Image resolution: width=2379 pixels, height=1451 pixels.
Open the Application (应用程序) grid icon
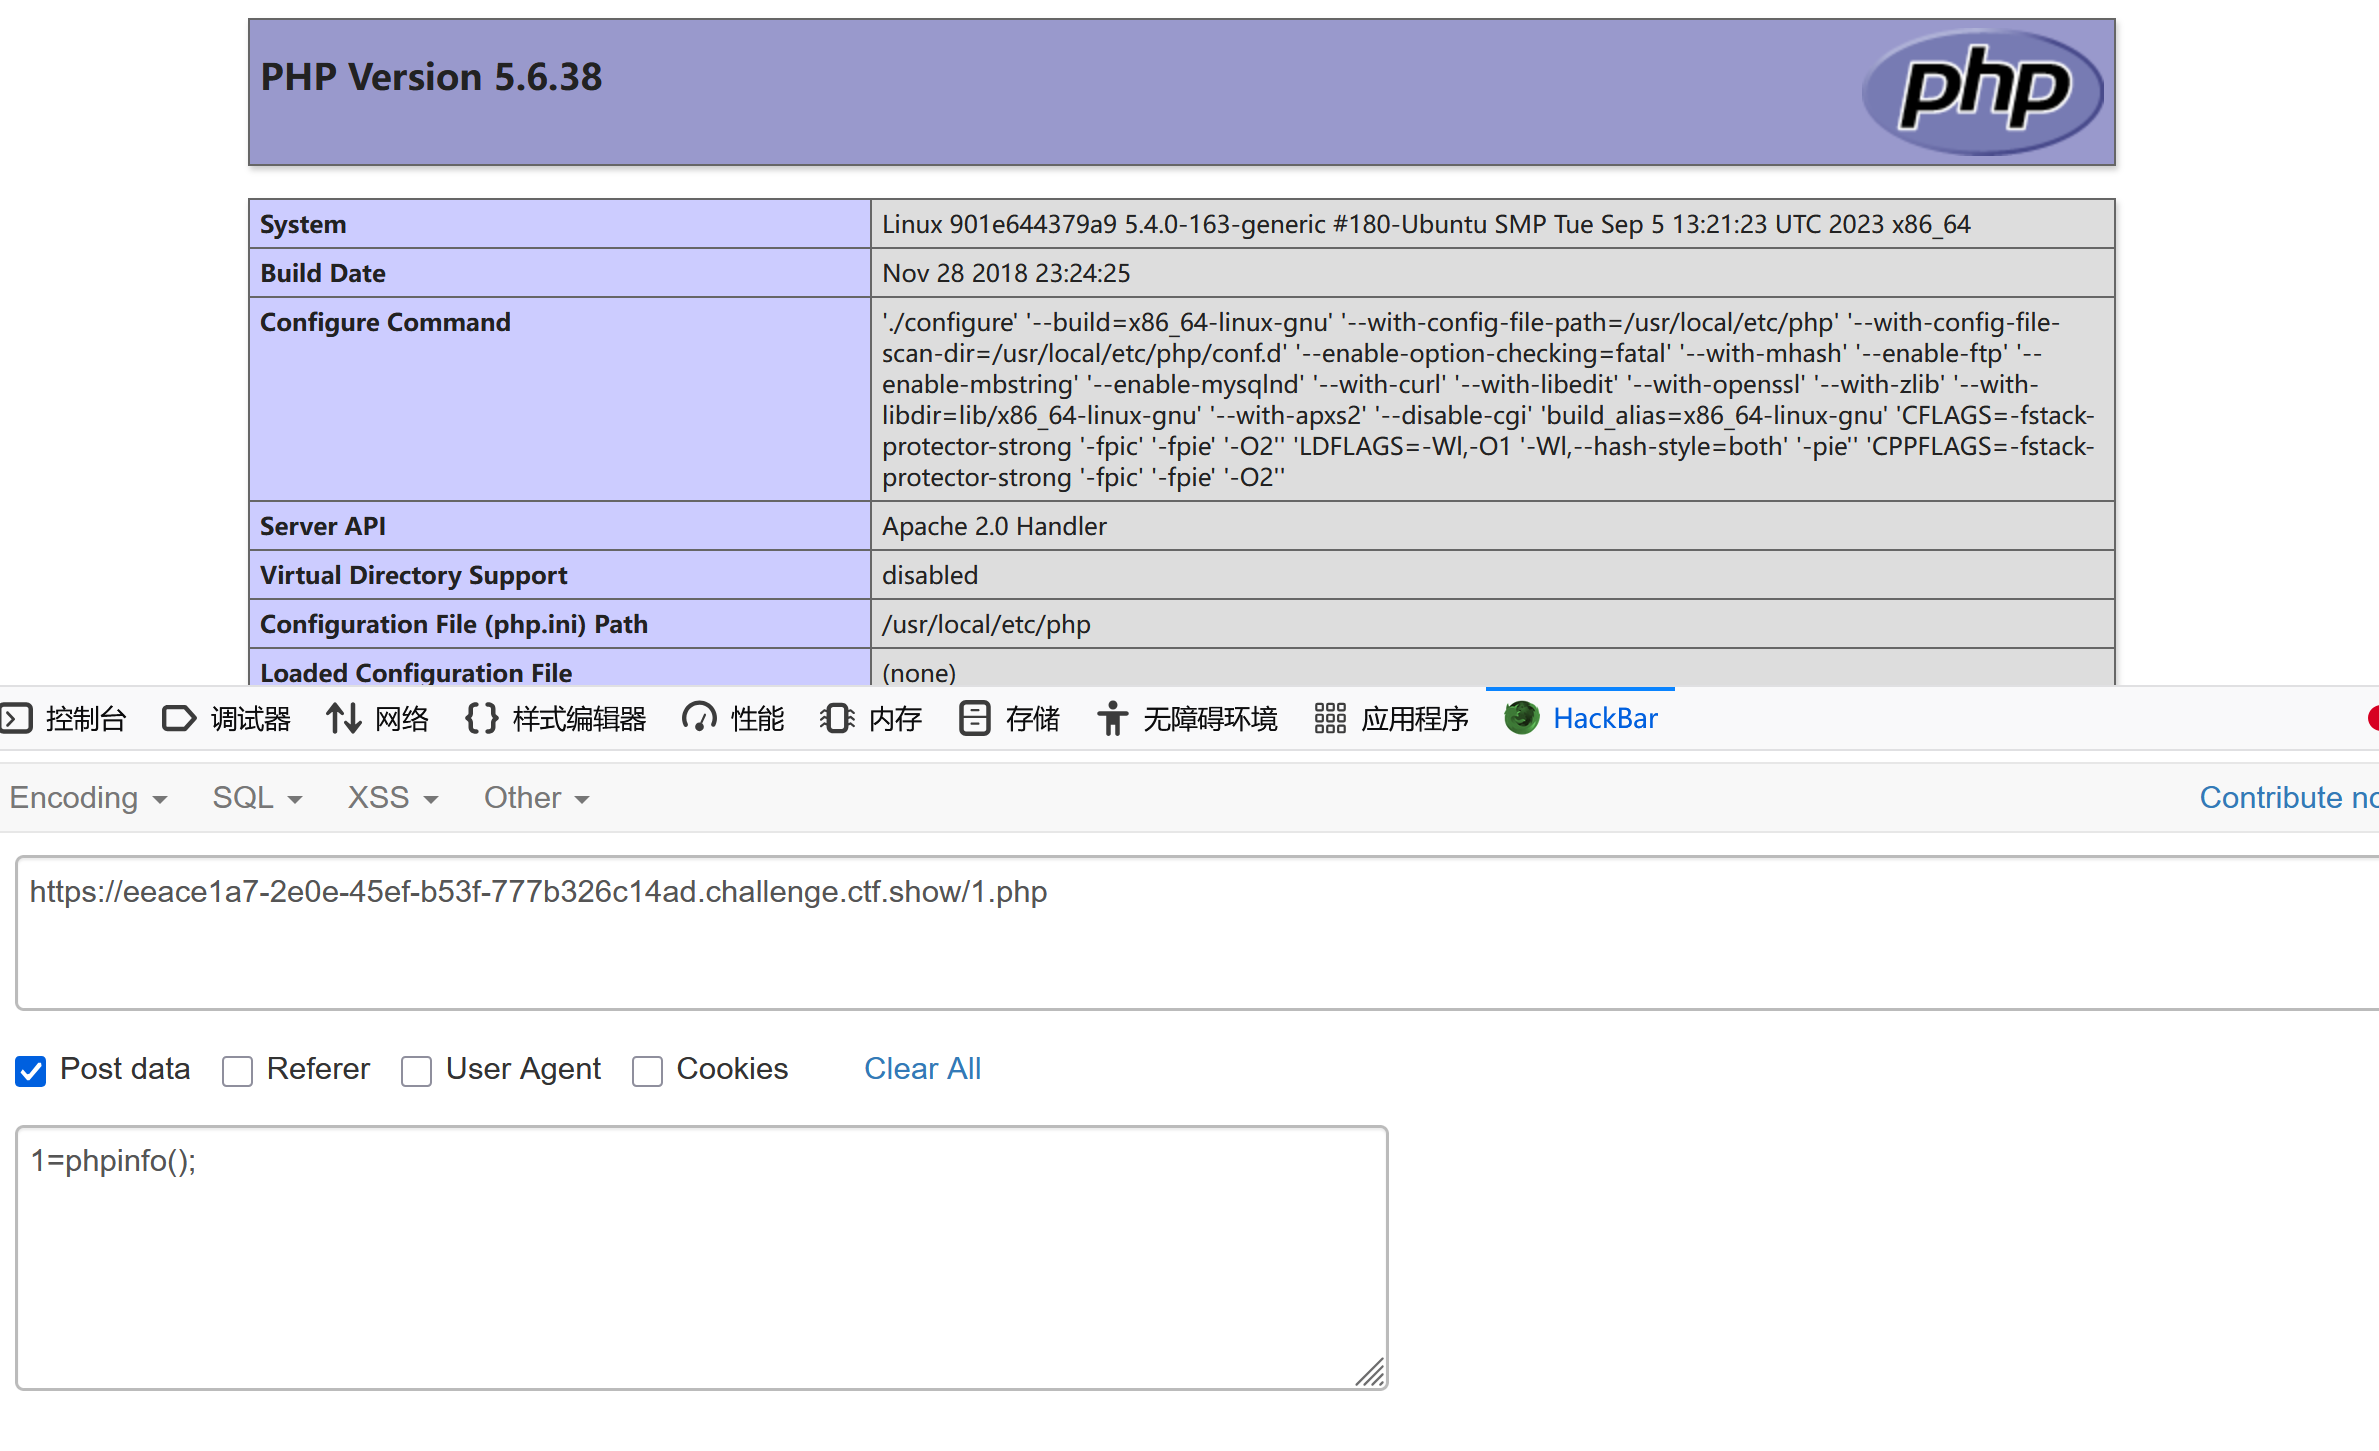click(1329, 718)
